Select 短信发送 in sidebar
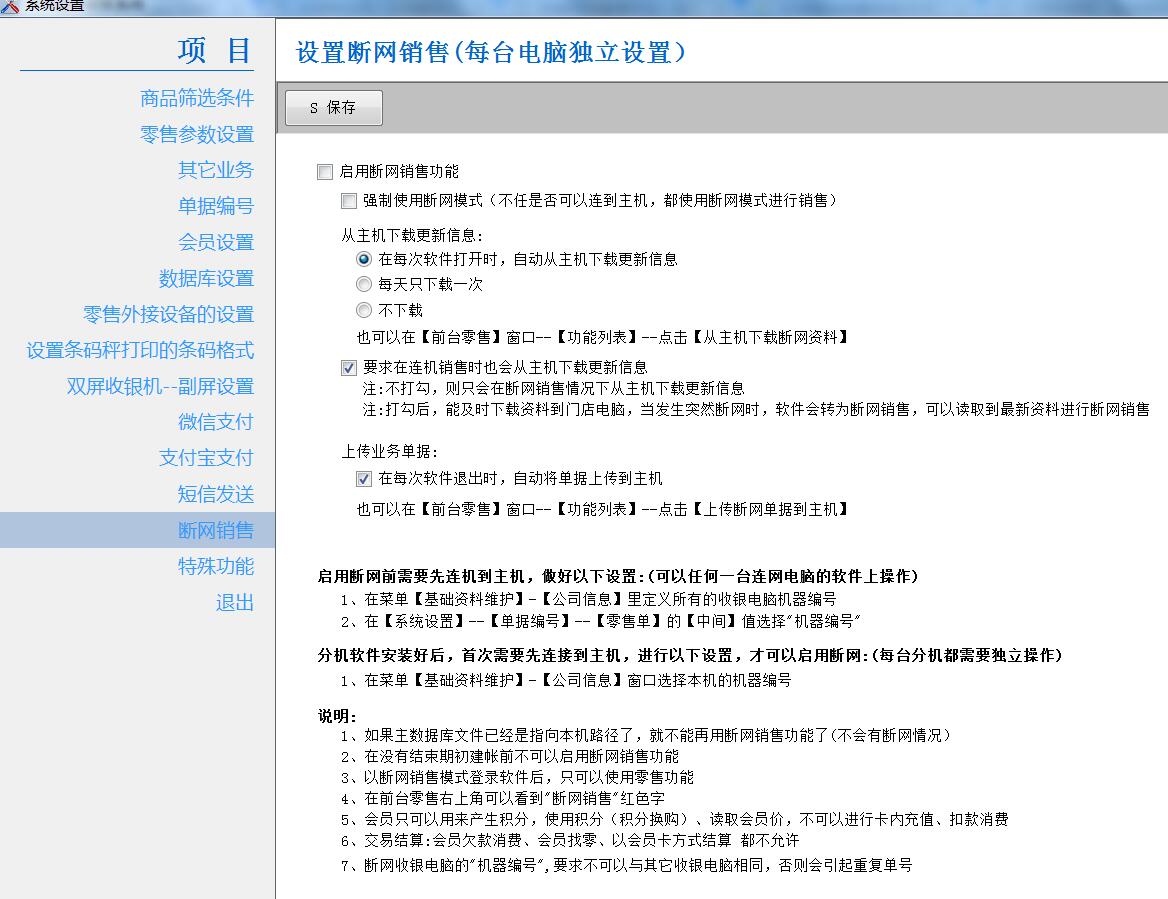Screen dimensions: 1168x899 [x=216, y=494]
